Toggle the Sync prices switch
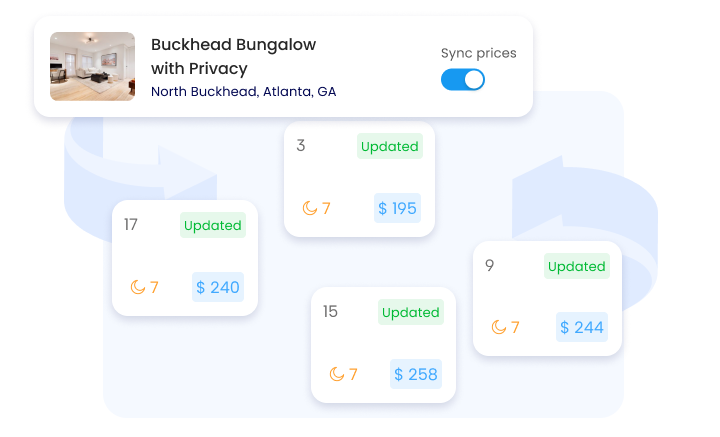Image resolution: width=720 pixels, height=437 pixels. [462, 80]
